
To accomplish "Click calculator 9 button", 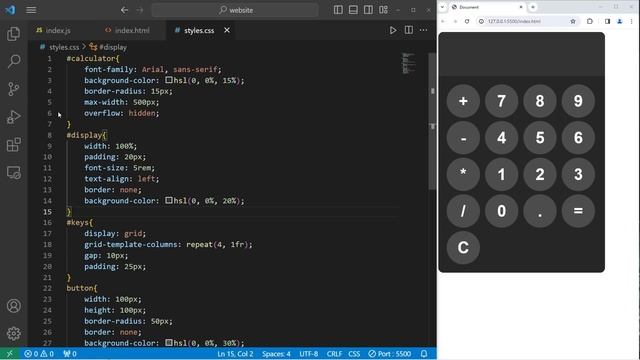I will [578, 101].
